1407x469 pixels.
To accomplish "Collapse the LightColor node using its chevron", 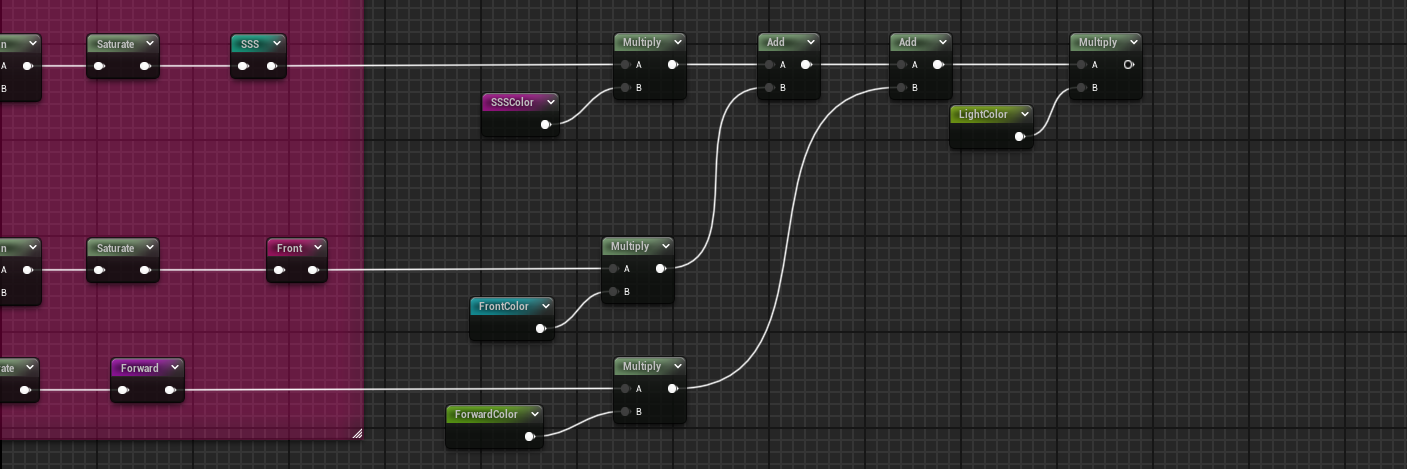I will (1025, 114).
